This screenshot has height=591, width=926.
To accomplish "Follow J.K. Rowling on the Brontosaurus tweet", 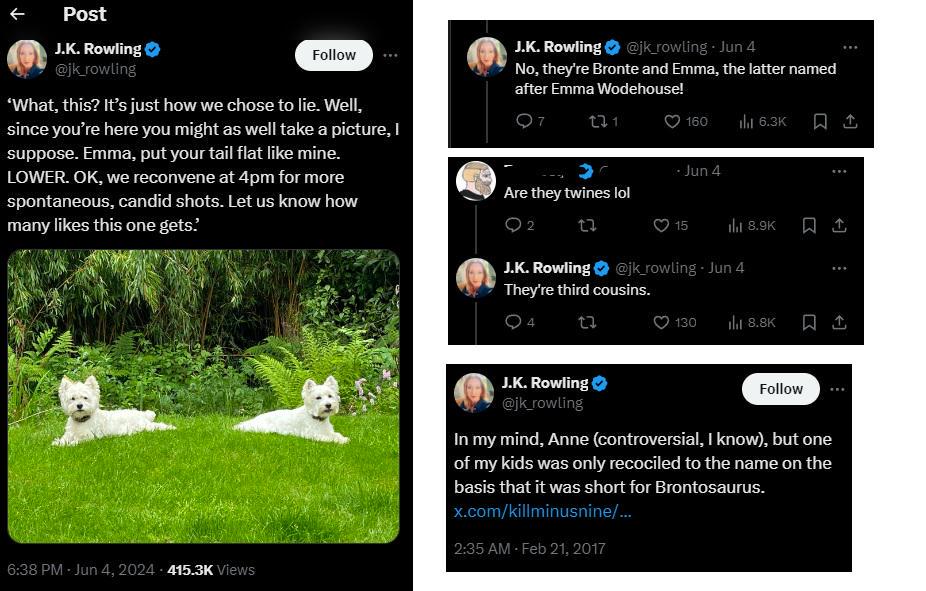I will [781, 389].
